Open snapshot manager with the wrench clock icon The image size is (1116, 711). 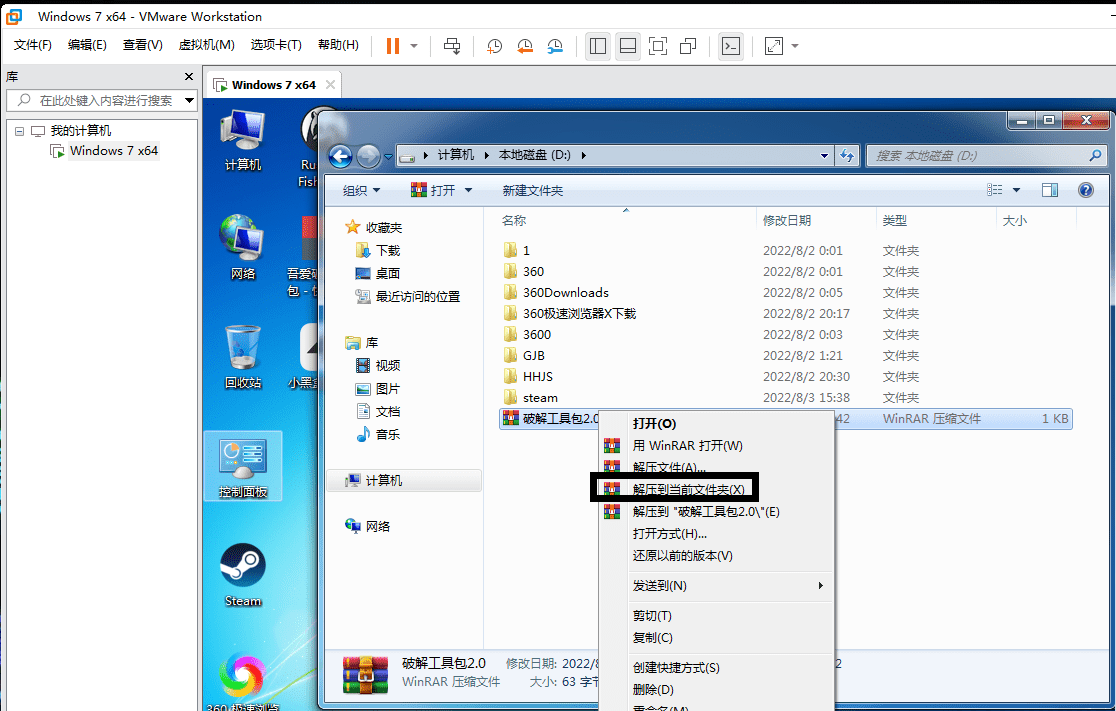coord(555,46)
